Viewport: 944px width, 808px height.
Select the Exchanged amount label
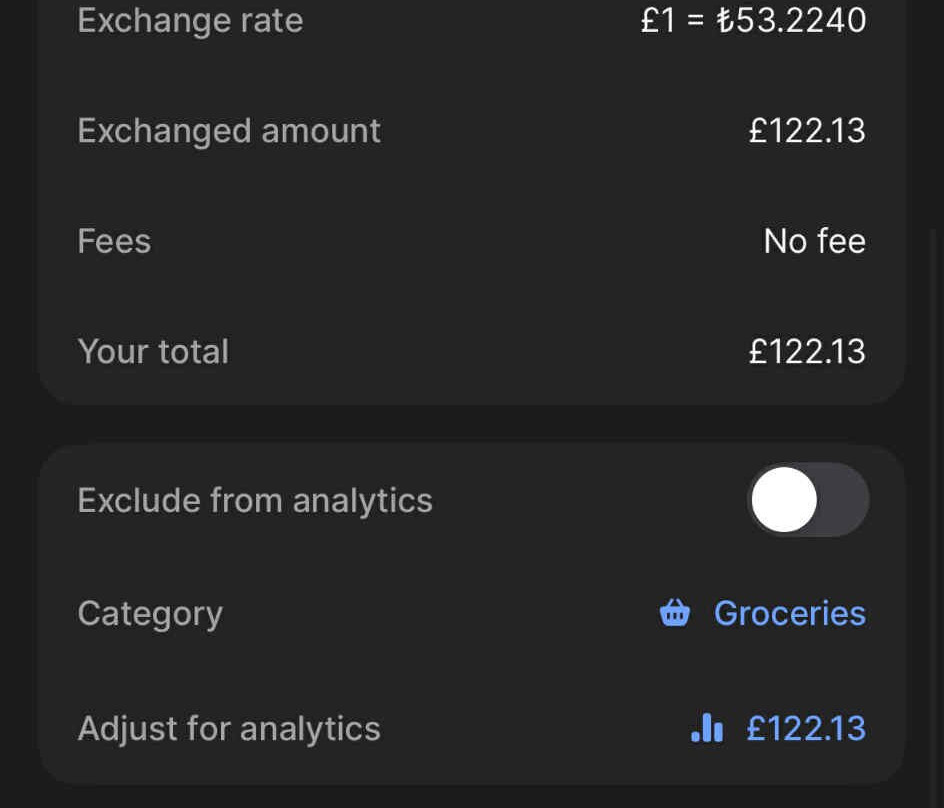[229, 131]
